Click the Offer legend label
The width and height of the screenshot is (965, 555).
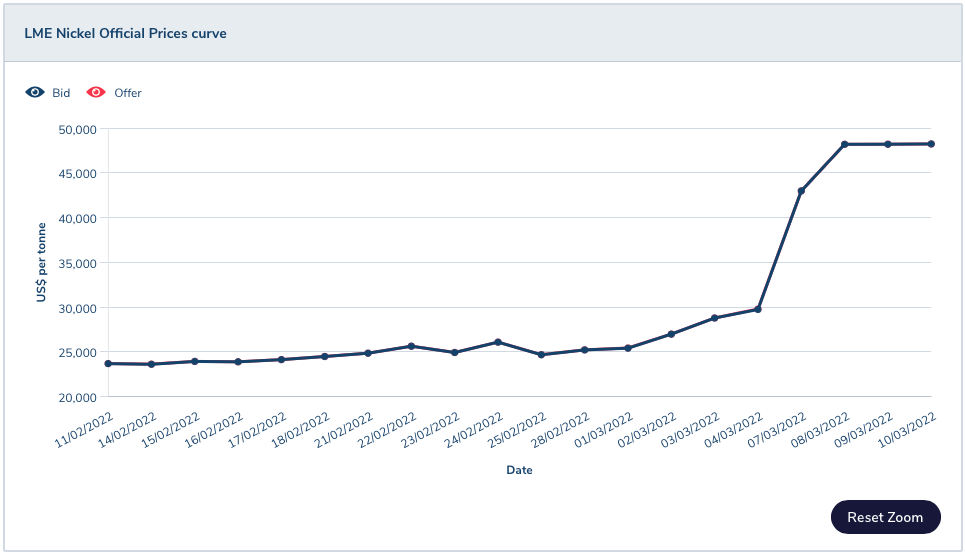click(128, 93)
